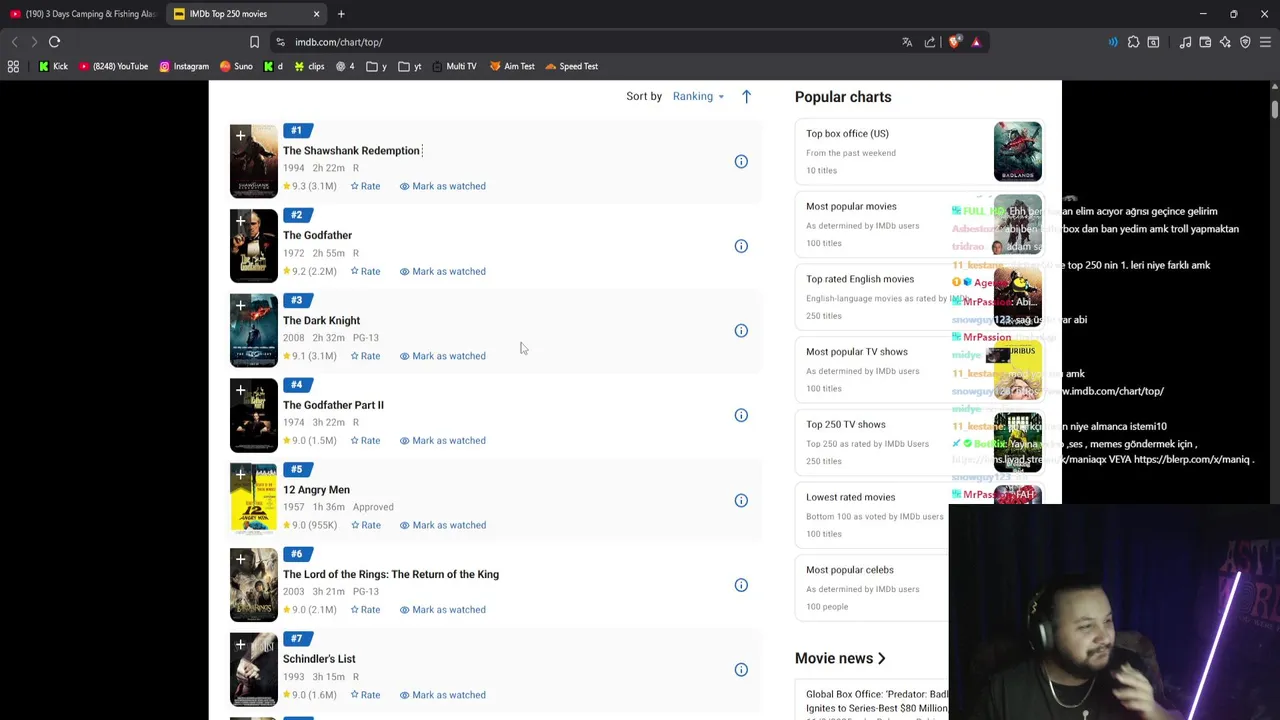Reverse the sort order arrow

pyautogui.click(x=746, y=96)
